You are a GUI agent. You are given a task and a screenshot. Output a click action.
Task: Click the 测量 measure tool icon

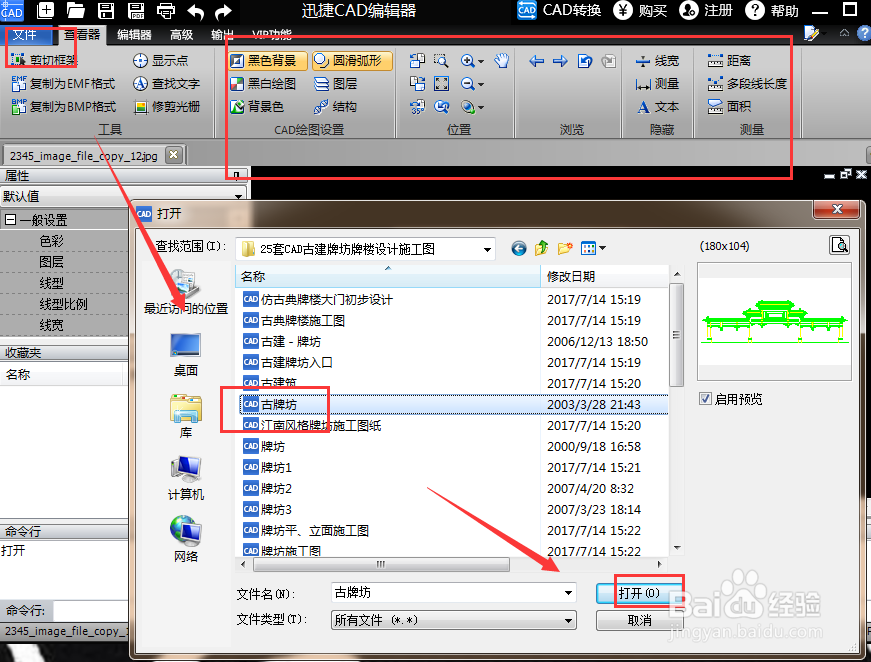[x=644, y=84]
